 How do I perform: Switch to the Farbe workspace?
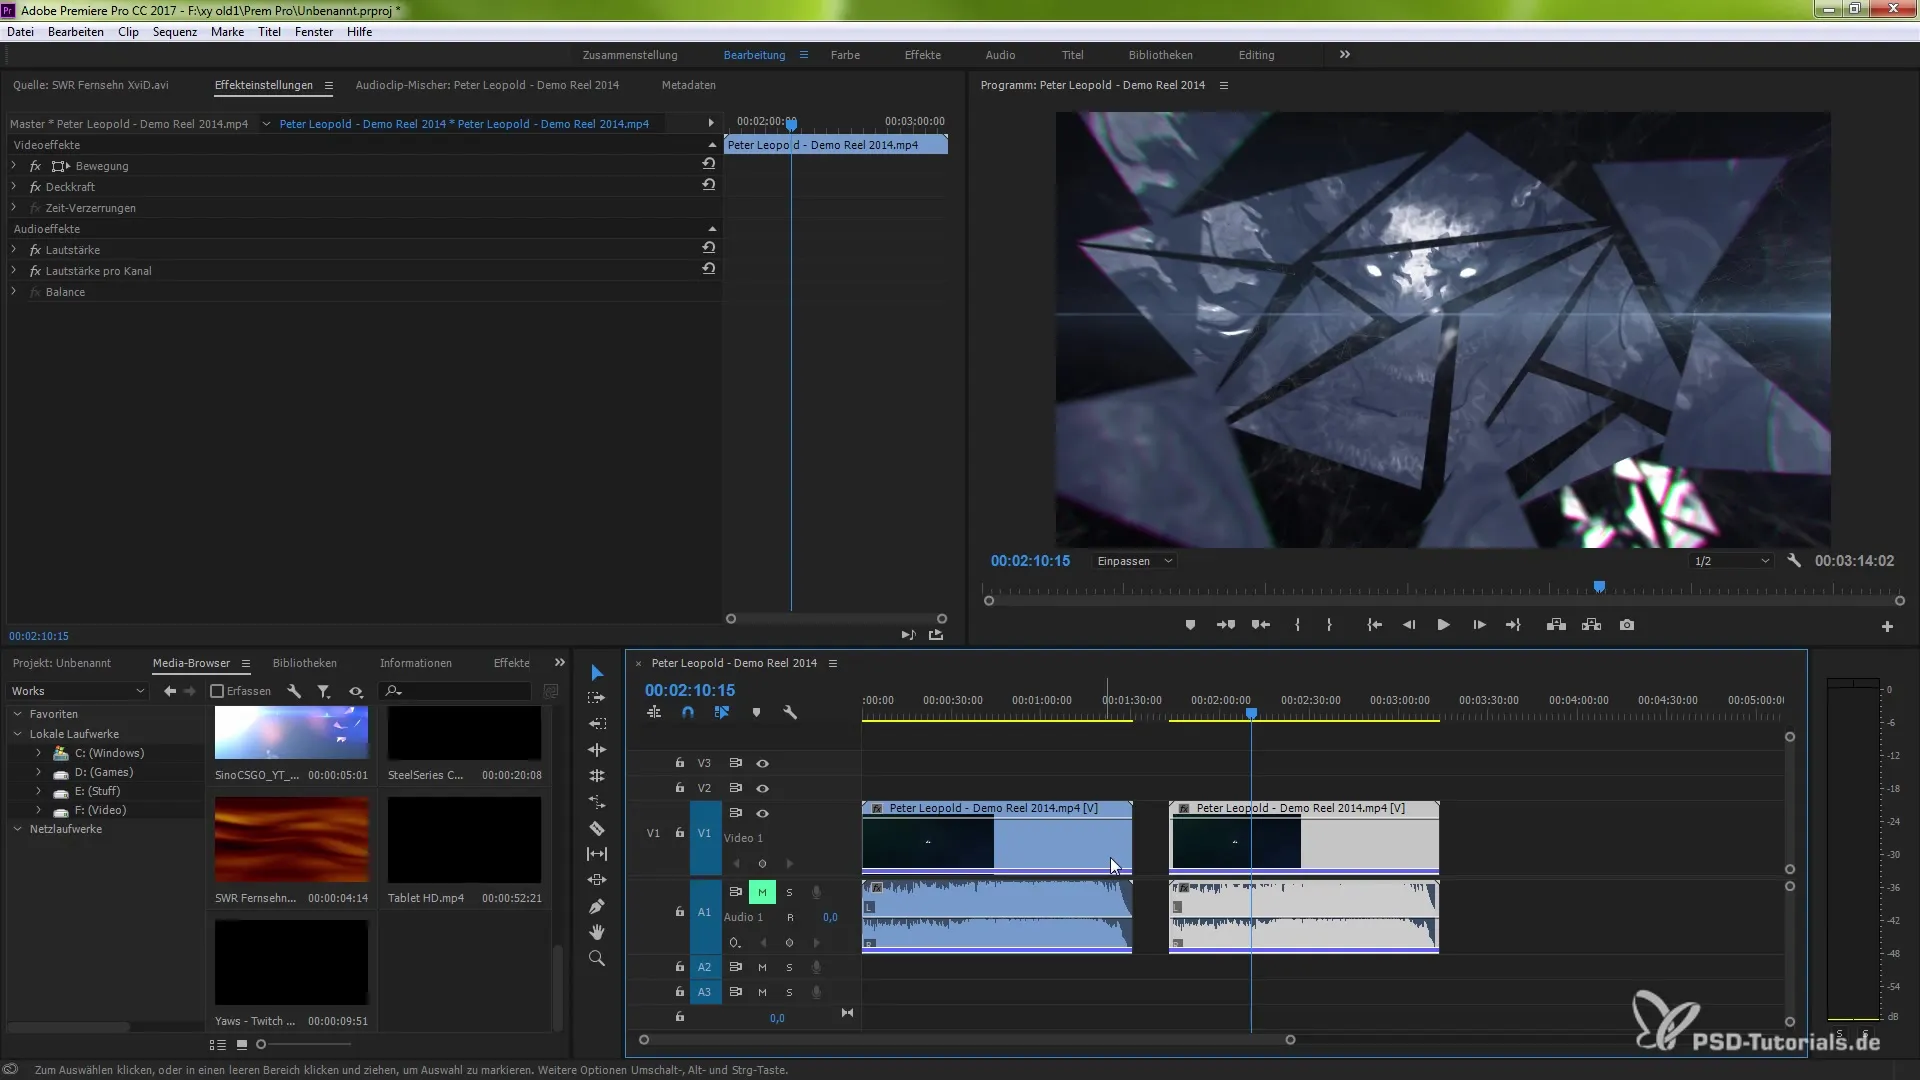coord(845,55)
